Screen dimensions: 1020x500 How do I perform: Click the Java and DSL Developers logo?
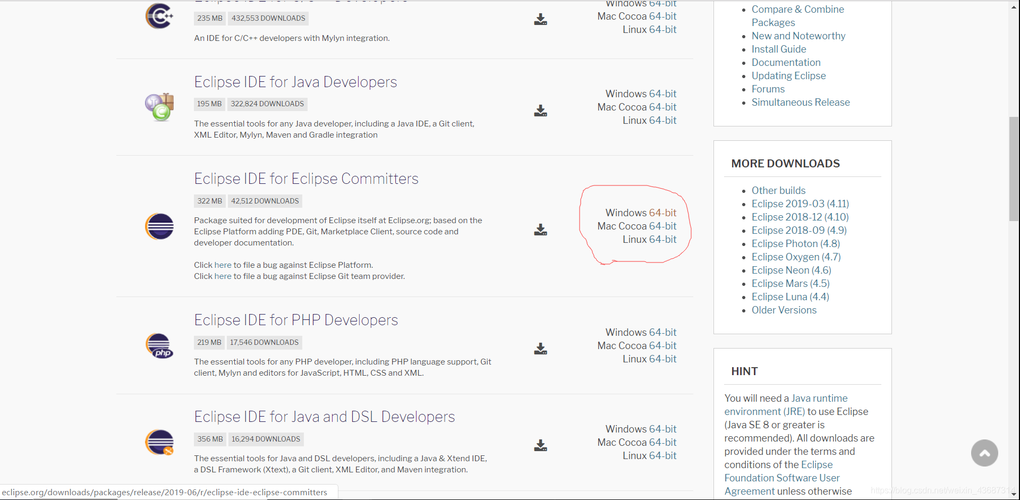[x=159, y=442]
